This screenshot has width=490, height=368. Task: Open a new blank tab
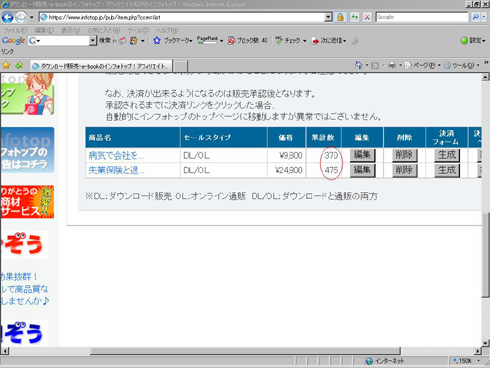click(180, 66)
